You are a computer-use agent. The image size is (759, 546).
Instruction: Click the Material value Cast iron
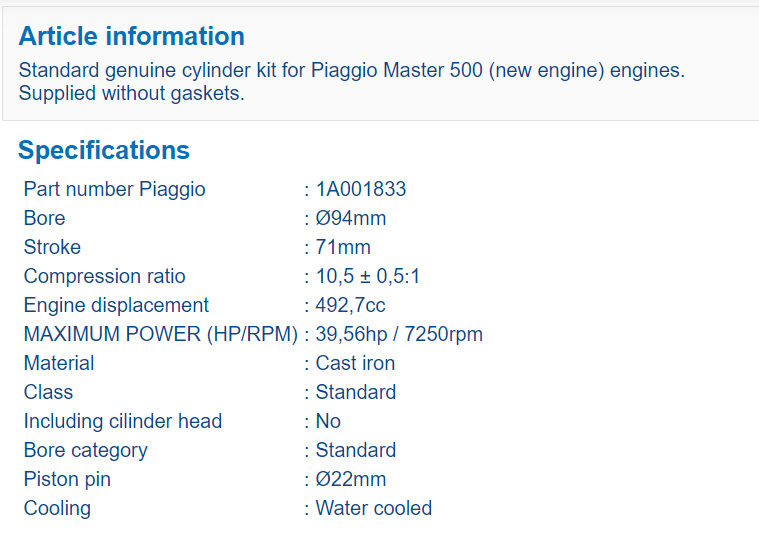point(355,363)
